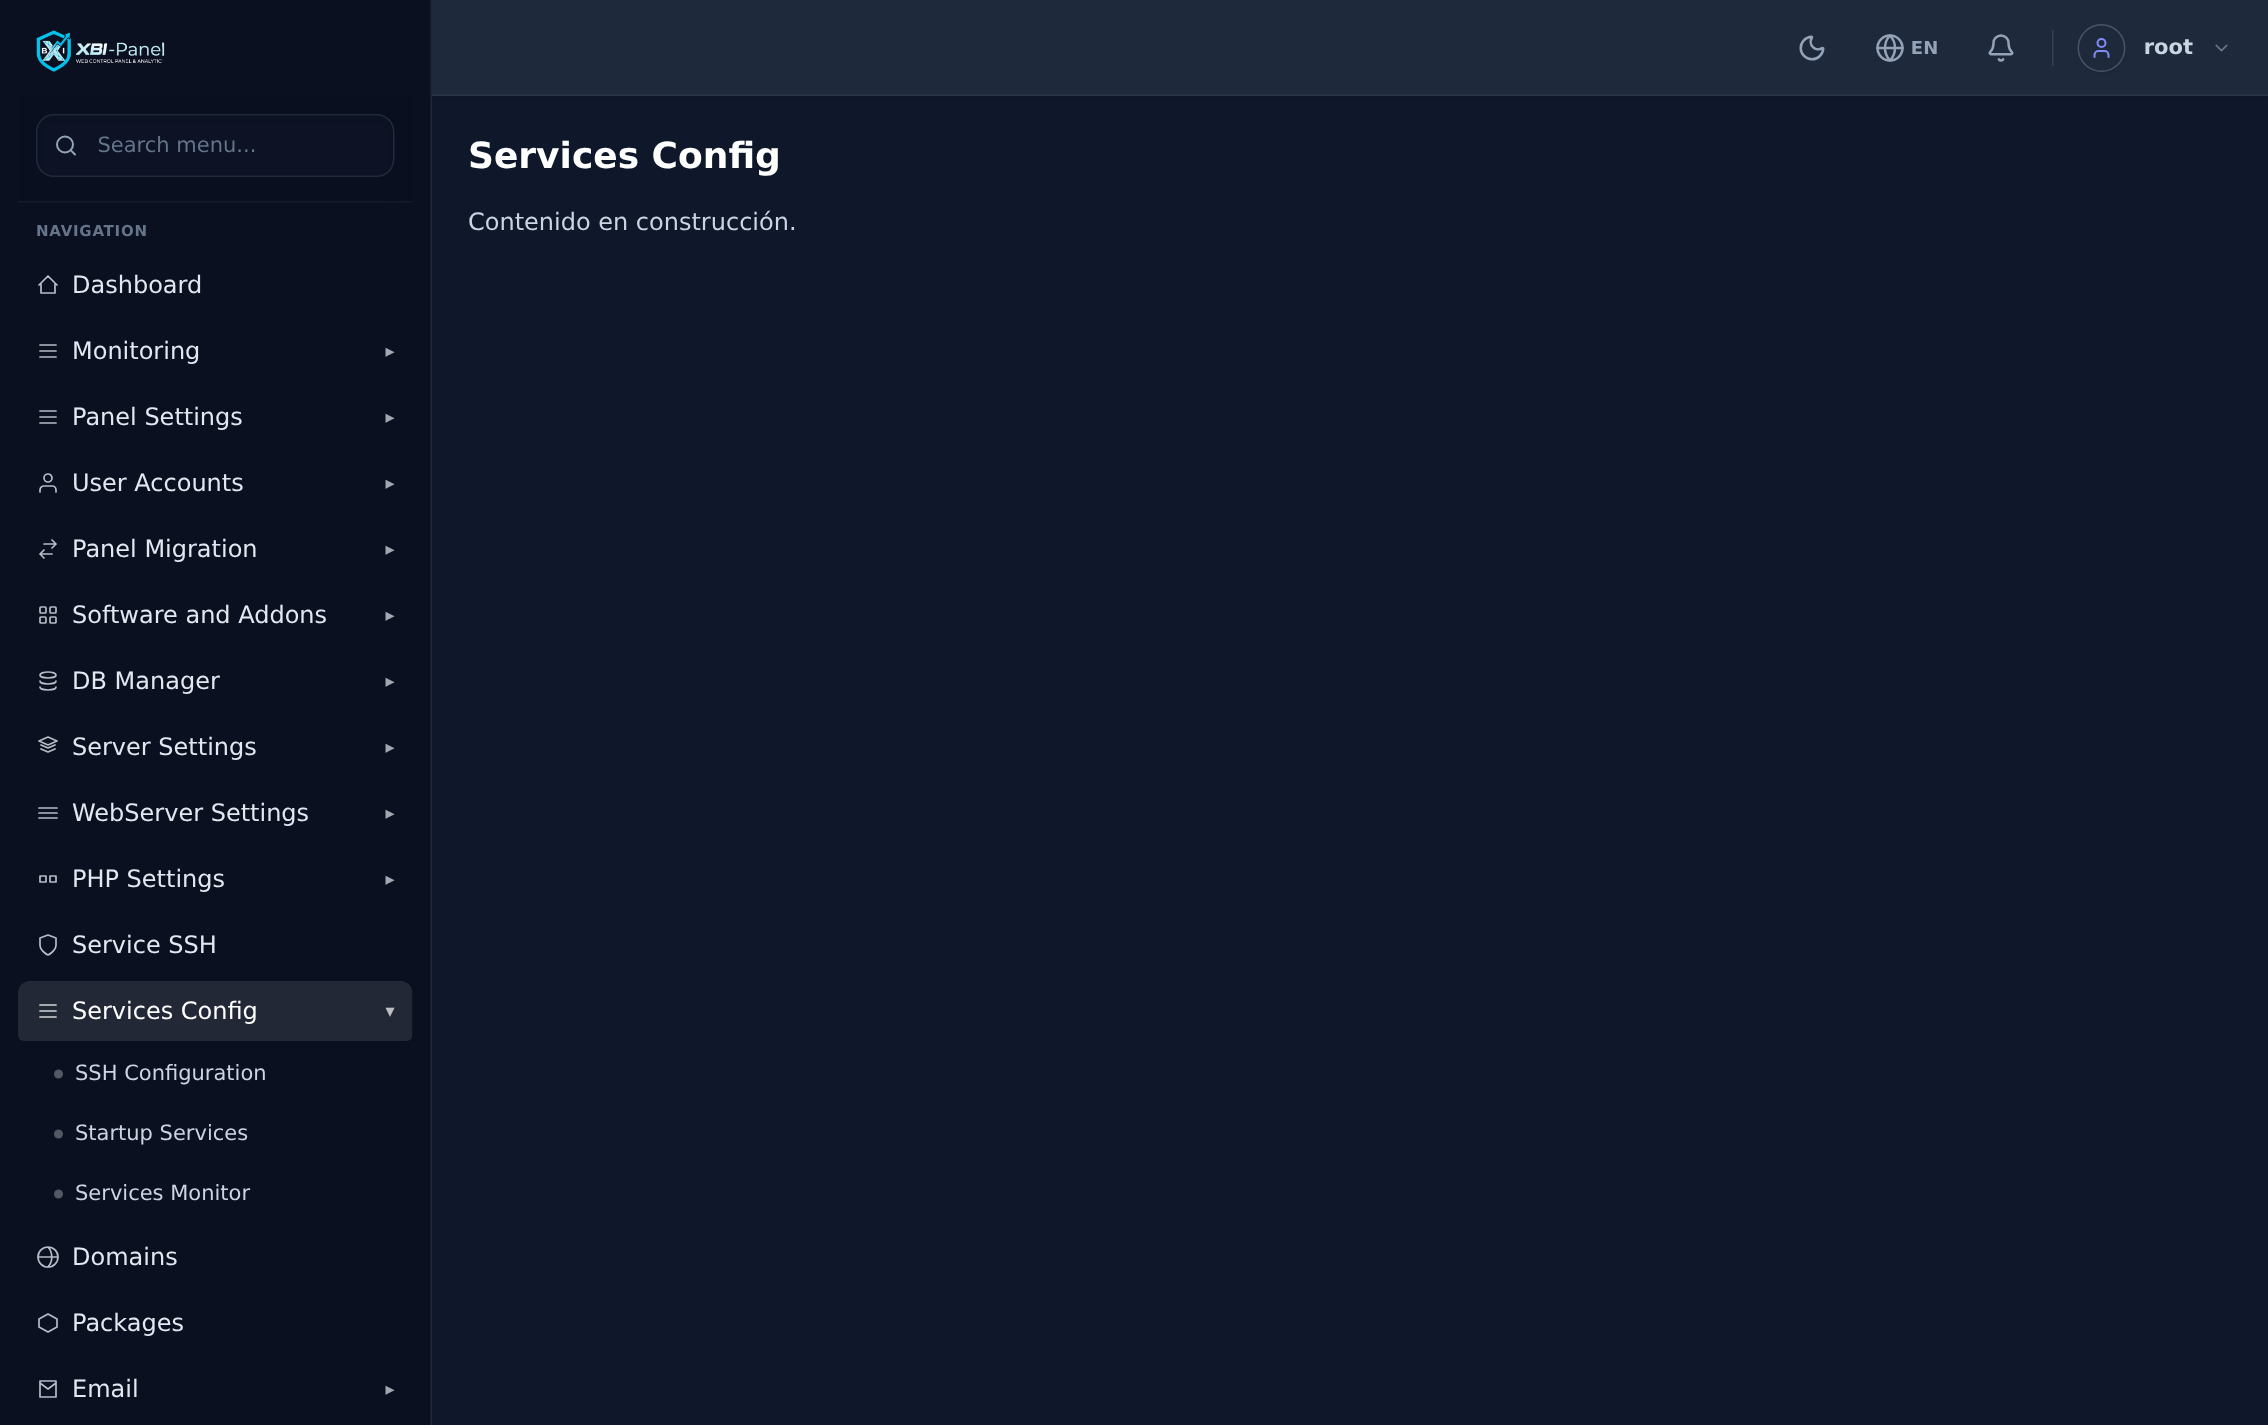Go to Packages menu item

pos(215,1323)
